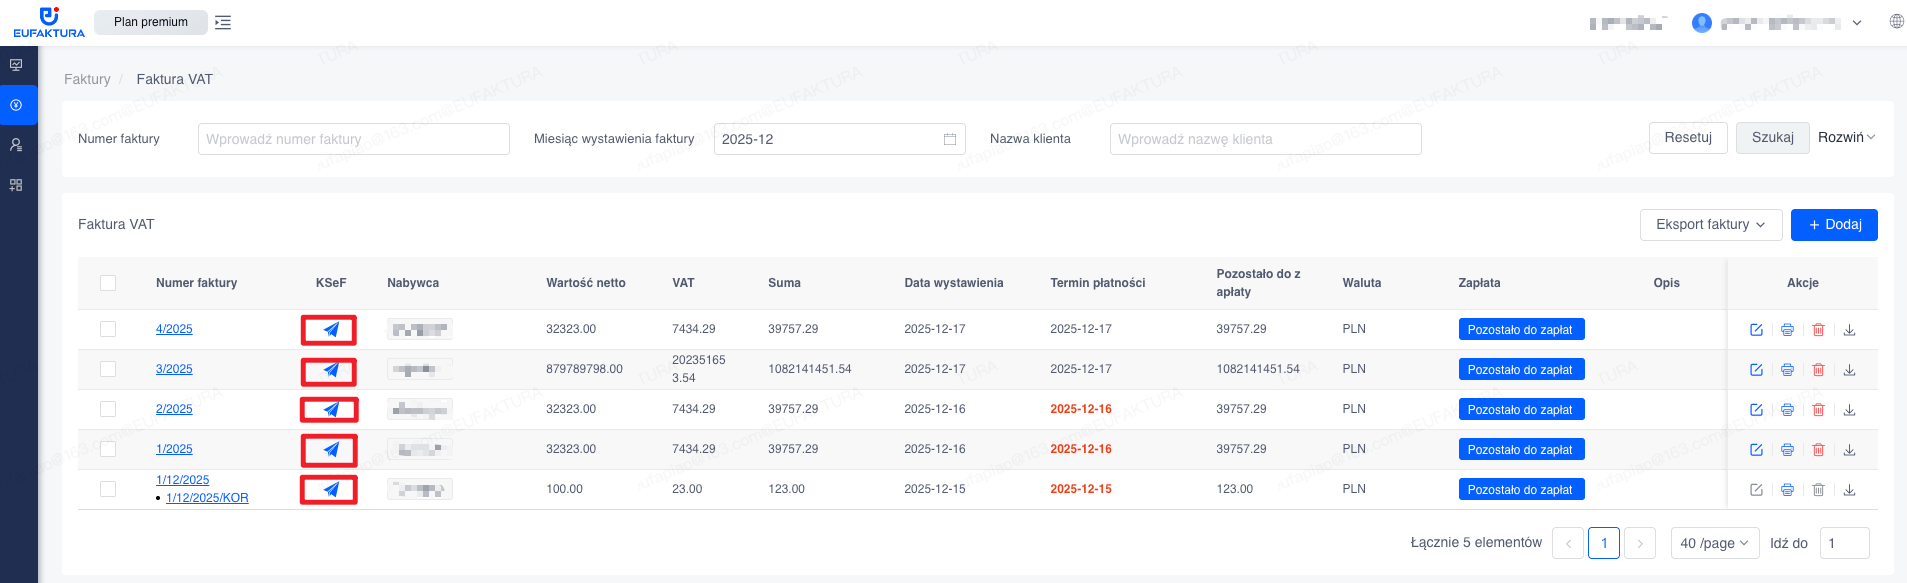The width and height of the screenshot is (1907, 583).
Task: Select all invoices with header checkbox
Action: pyautogui.click(x=108, y=283)
